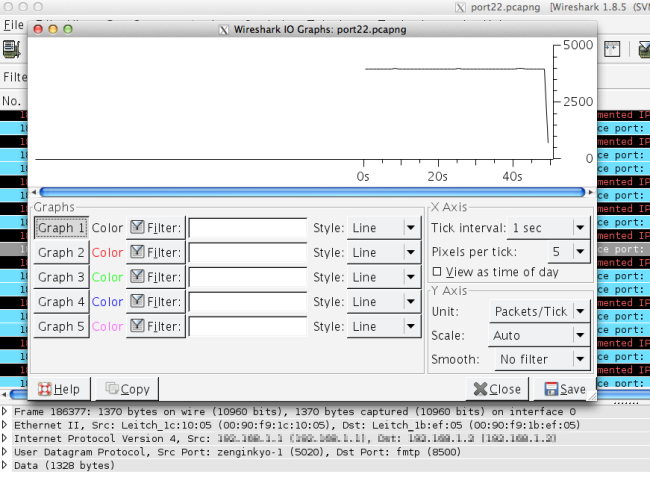Toggle the Graph 3 button

(x=61, y=277)
